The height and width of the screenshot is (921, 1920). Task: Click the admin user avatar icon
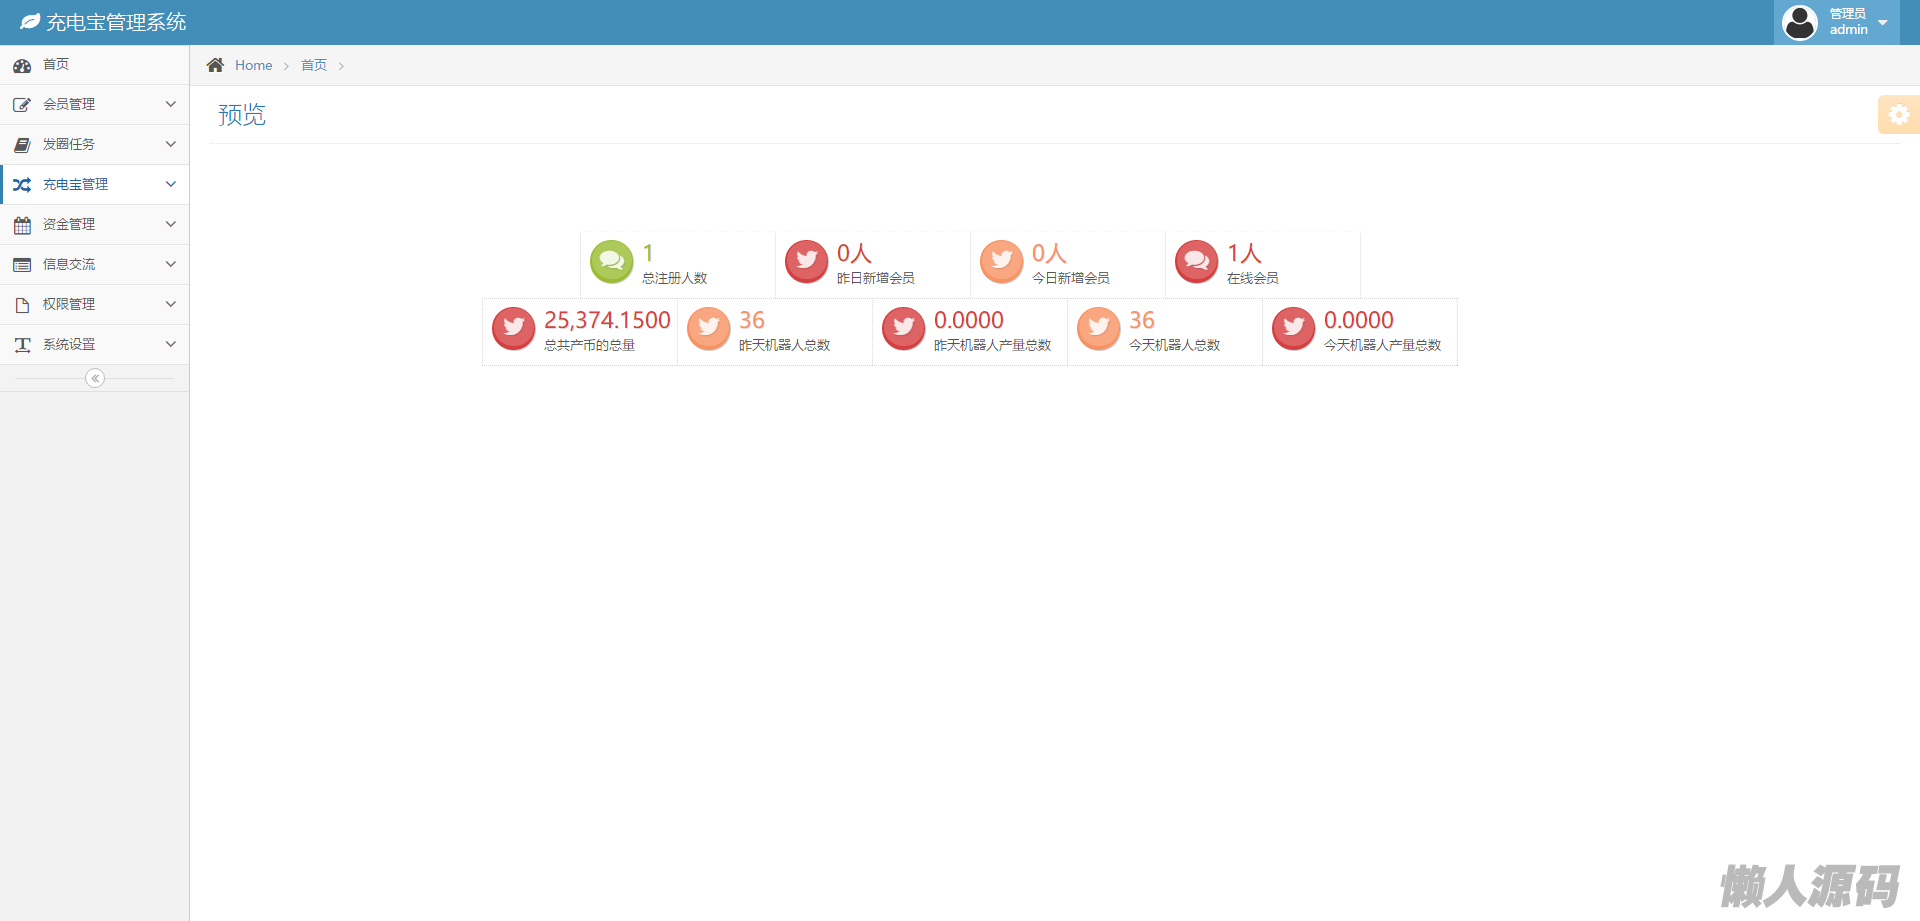pyautogui.click(x=1800, y=22)
